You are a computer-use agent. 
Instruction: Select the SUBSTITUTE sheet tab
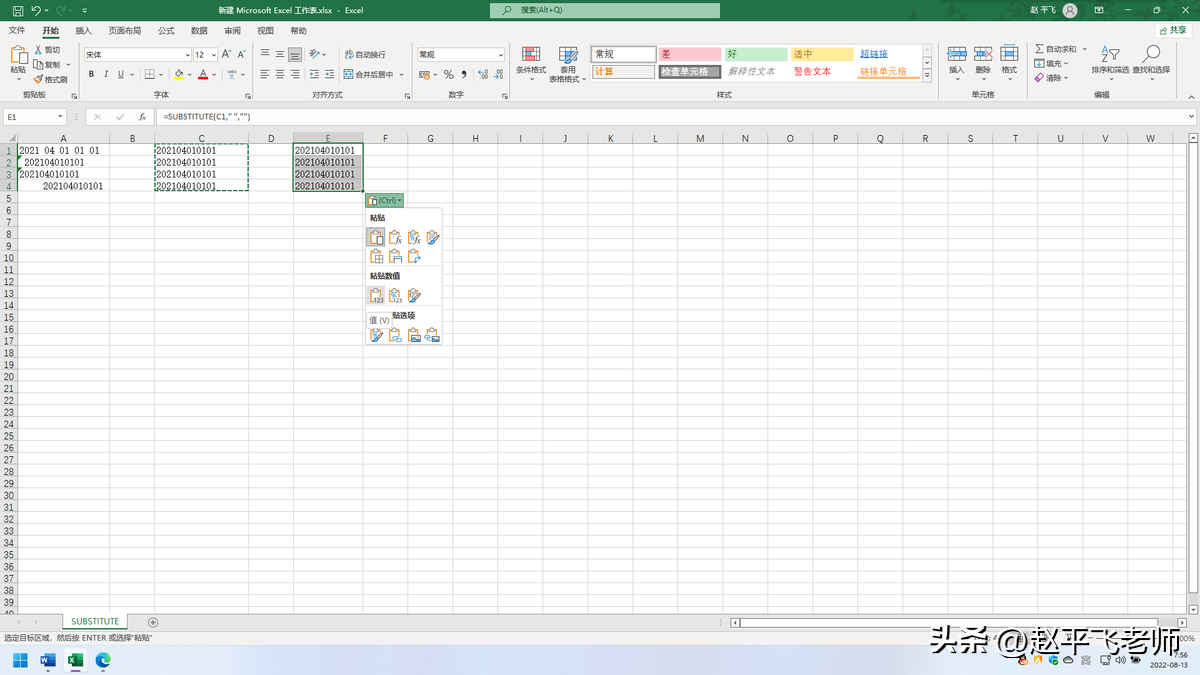(x=95, y=622)
